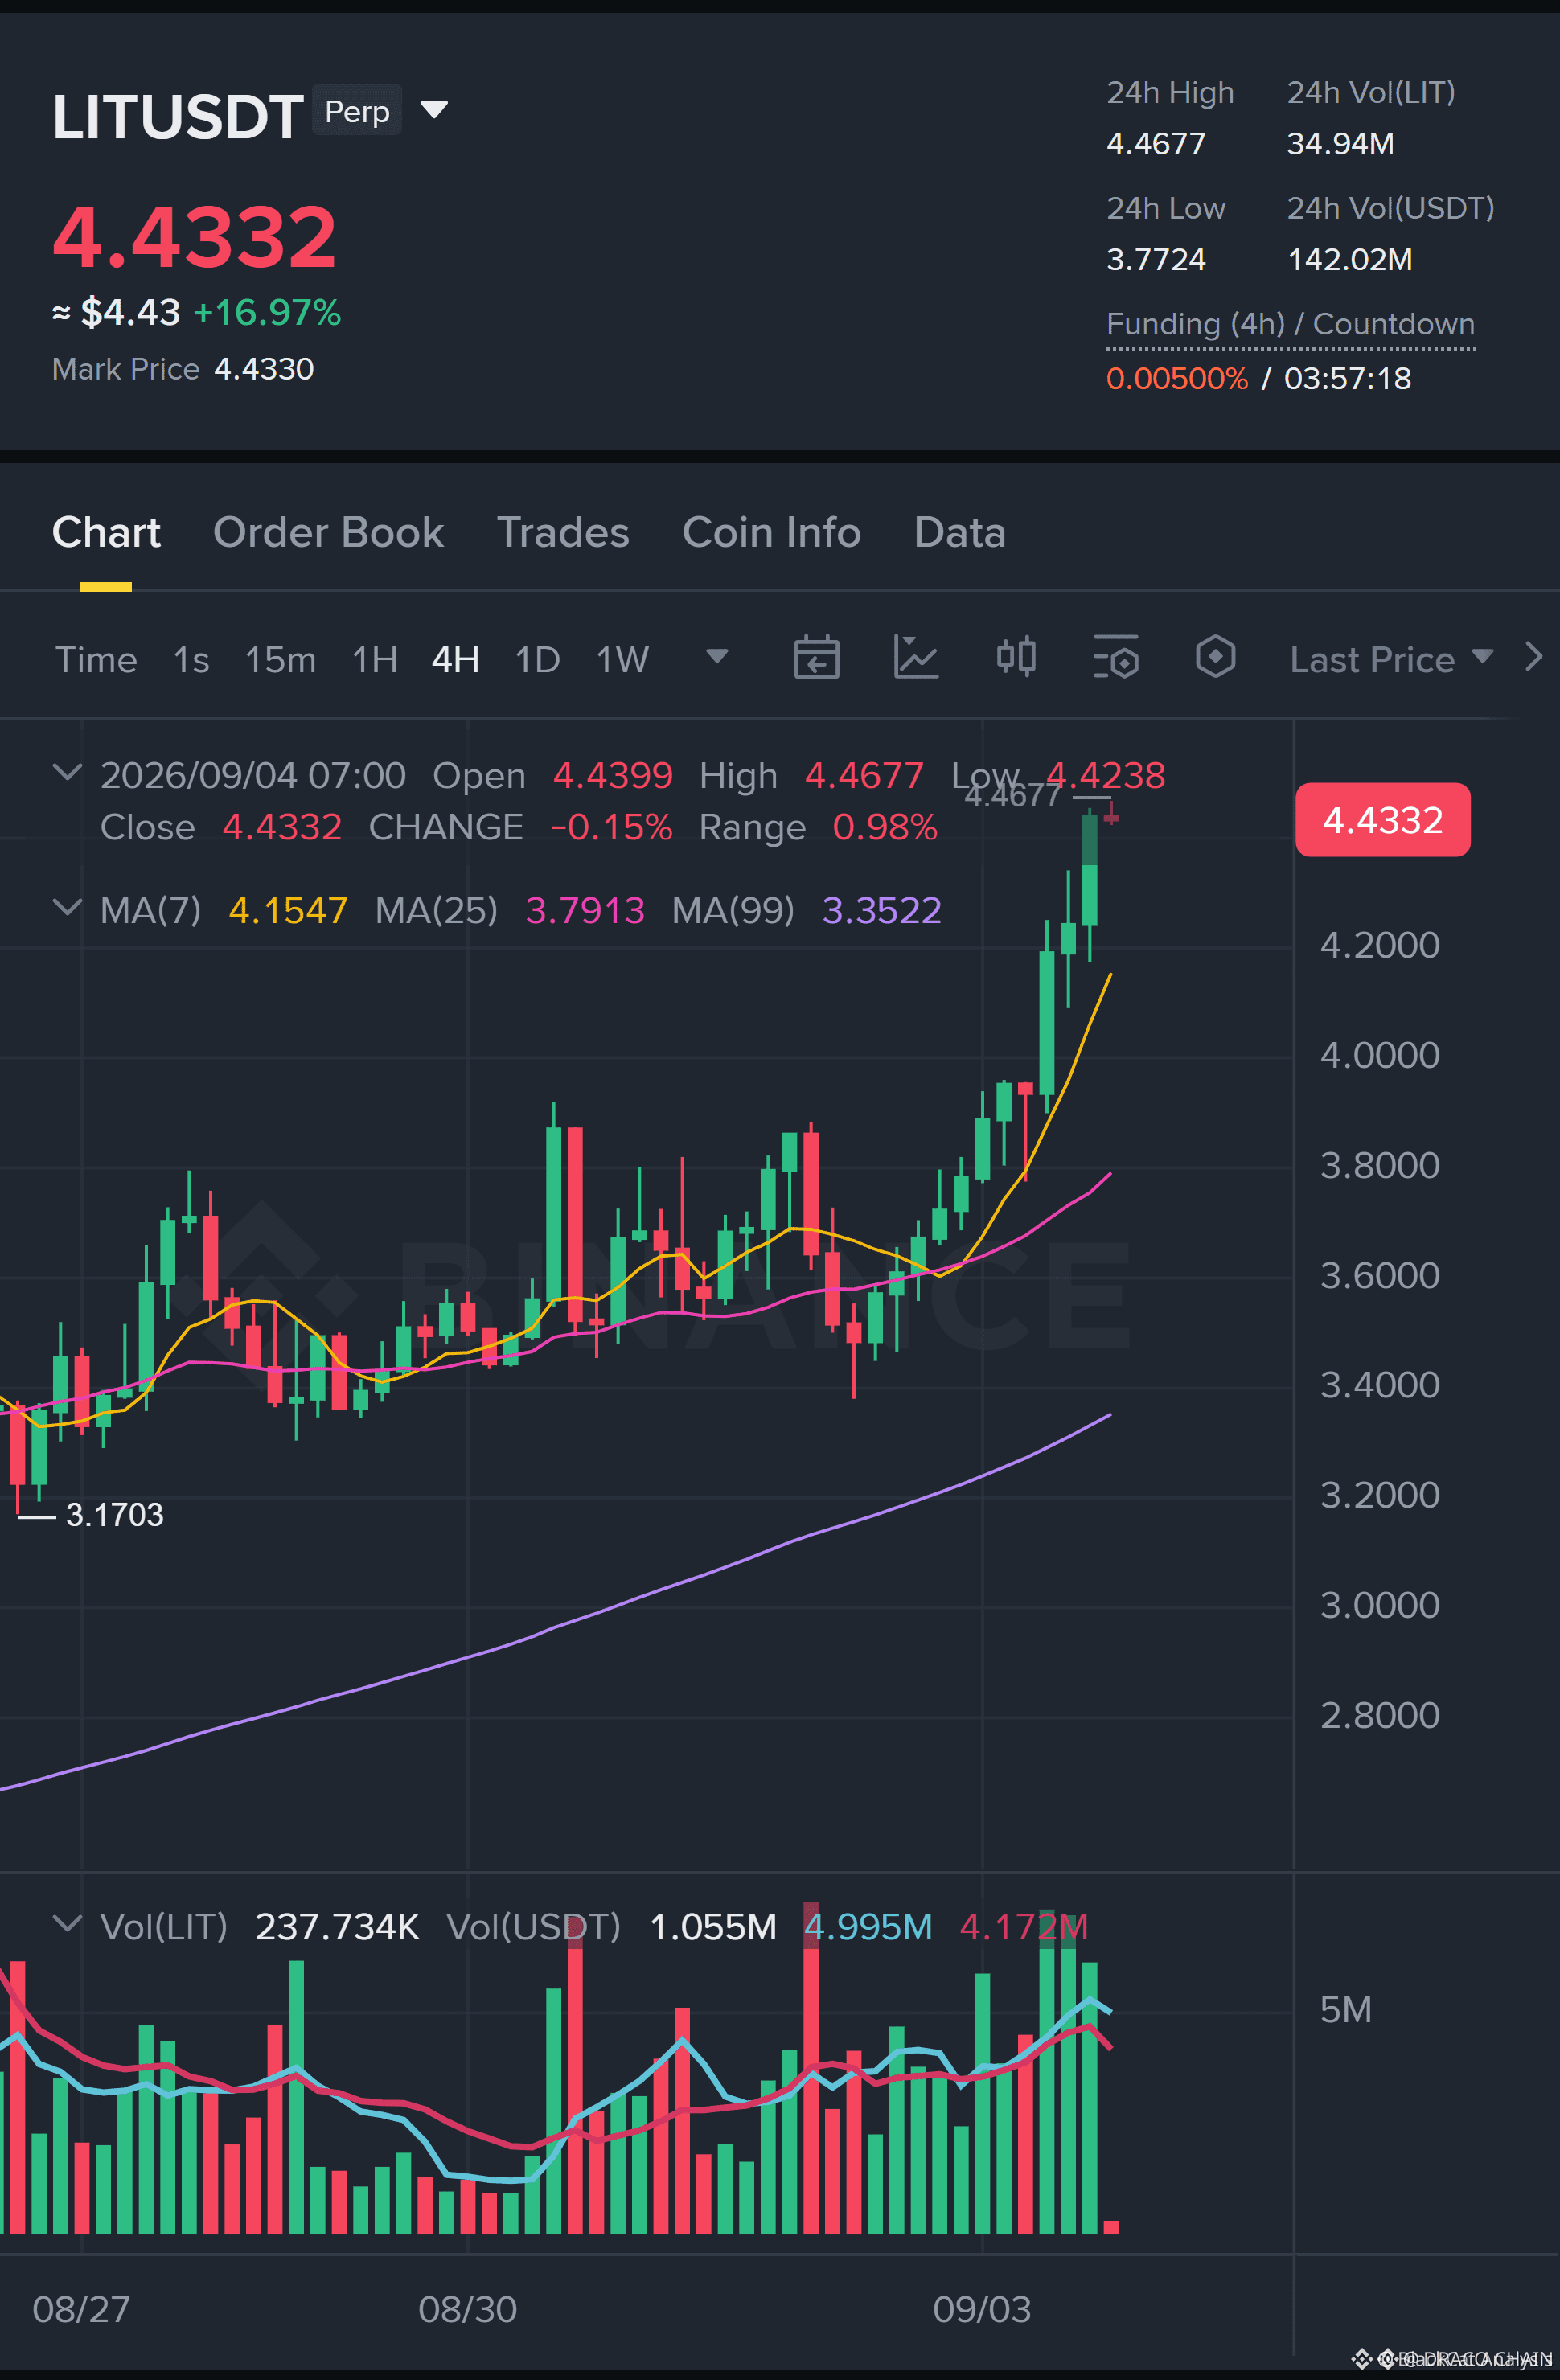Click the red 4.4332 current price tag
This screenshot has height=2380, width=1560.
point(1382,820)
